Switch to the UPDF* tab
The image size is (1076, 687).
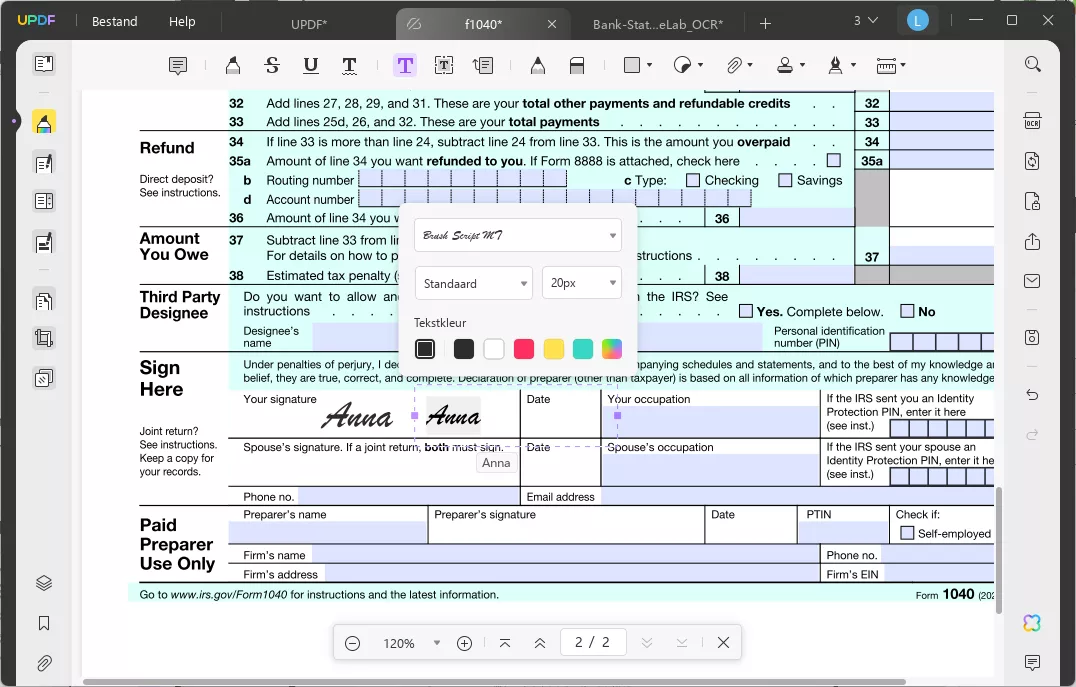pos(309,24)
